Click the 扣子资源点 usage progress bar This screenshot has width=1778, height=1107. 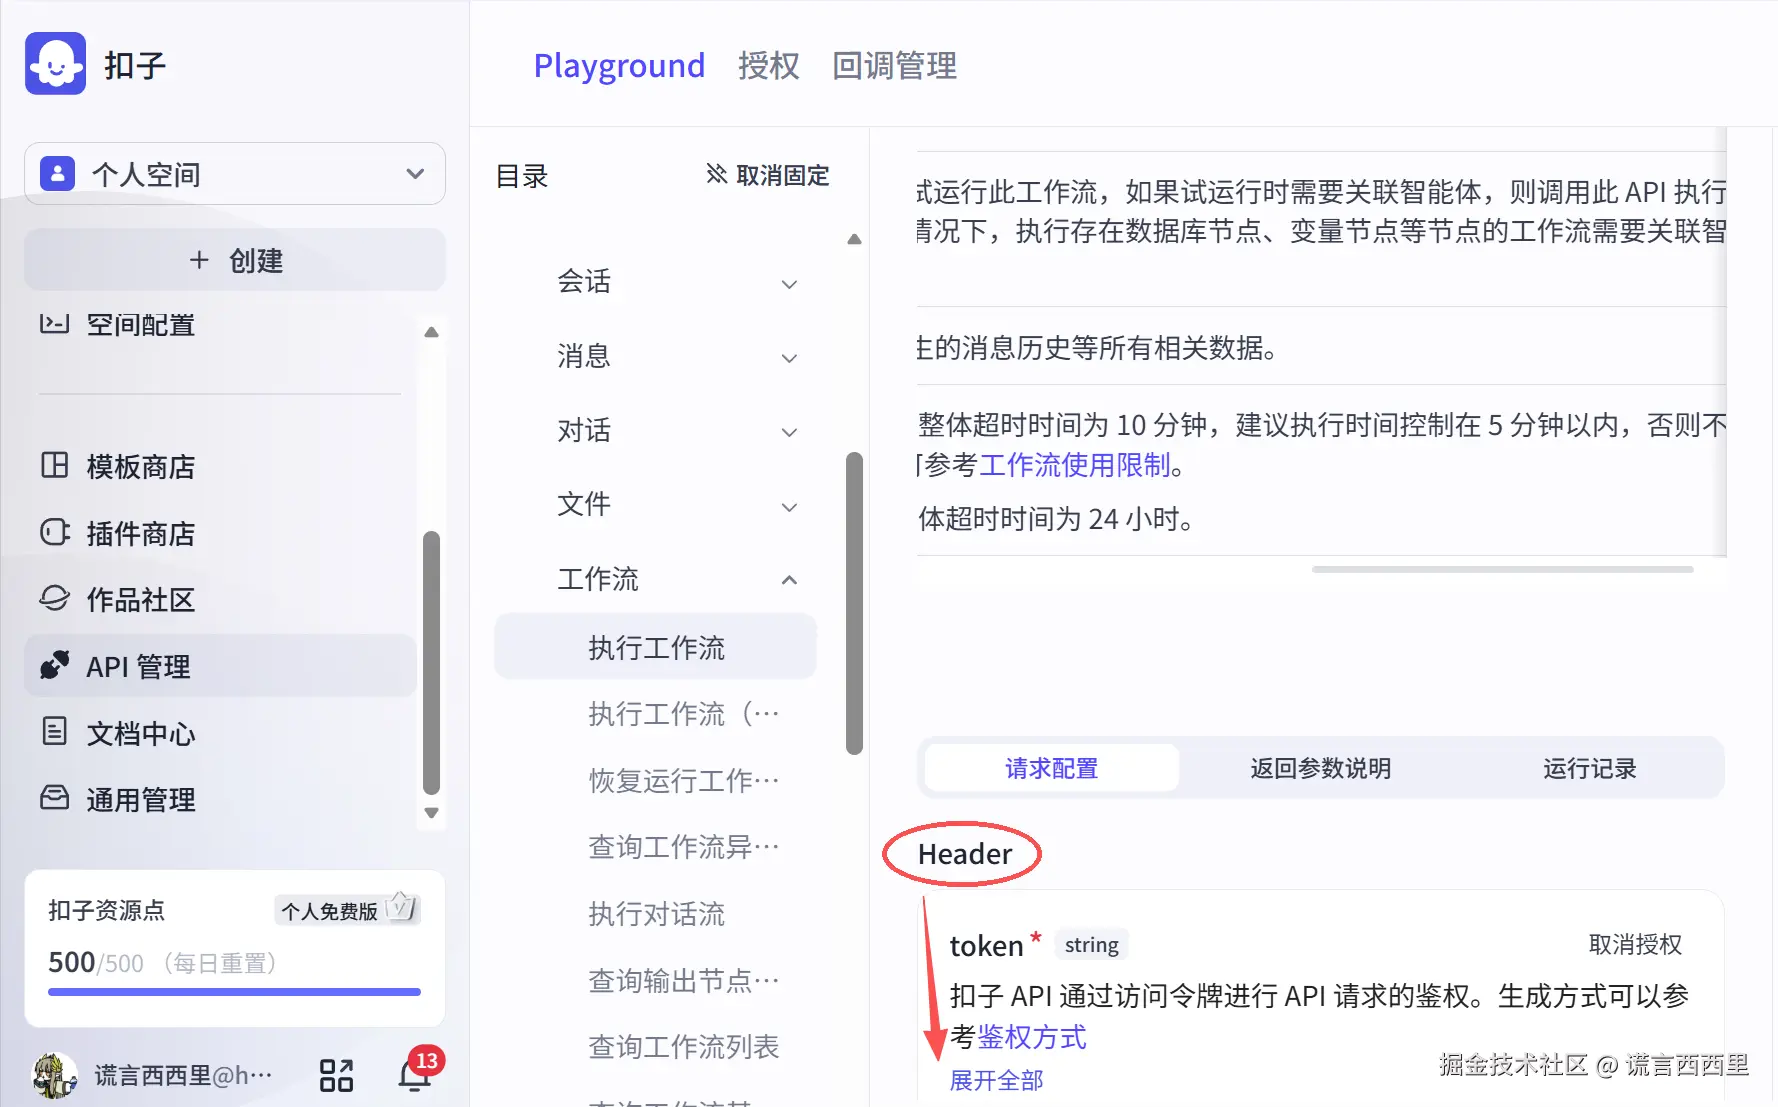234,992
